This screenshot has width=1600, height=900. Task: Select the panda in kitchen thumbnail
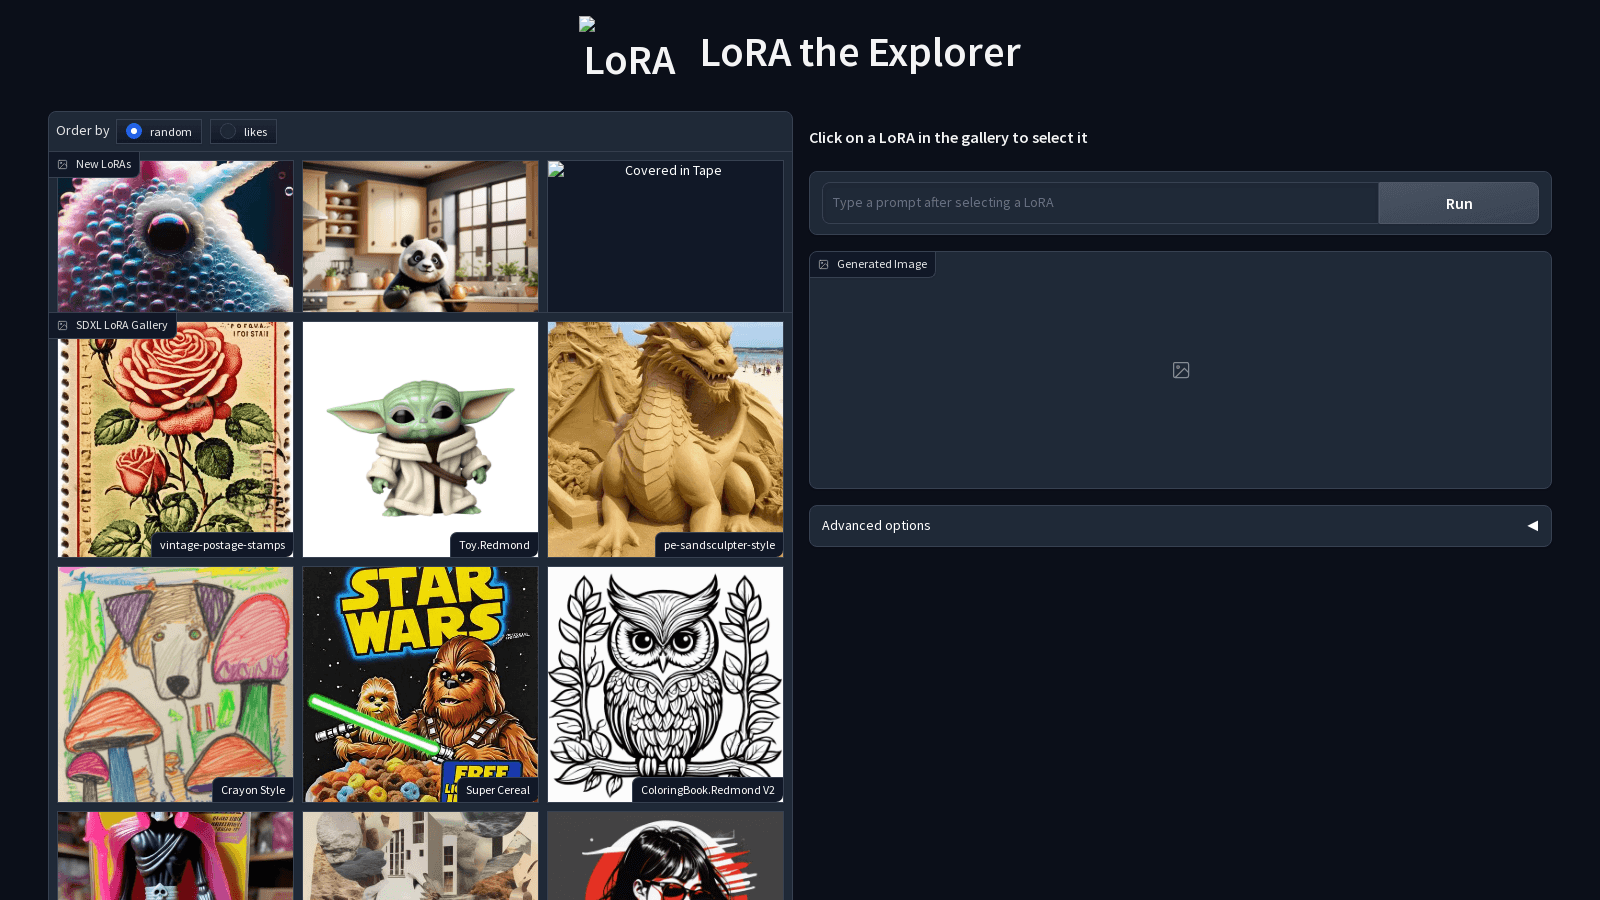[420, 236]
